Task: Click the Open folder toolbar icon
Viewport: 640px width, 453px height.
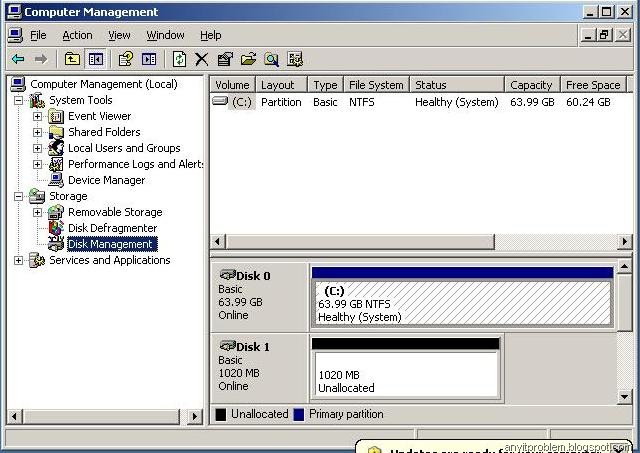Action: click(248, 59)
